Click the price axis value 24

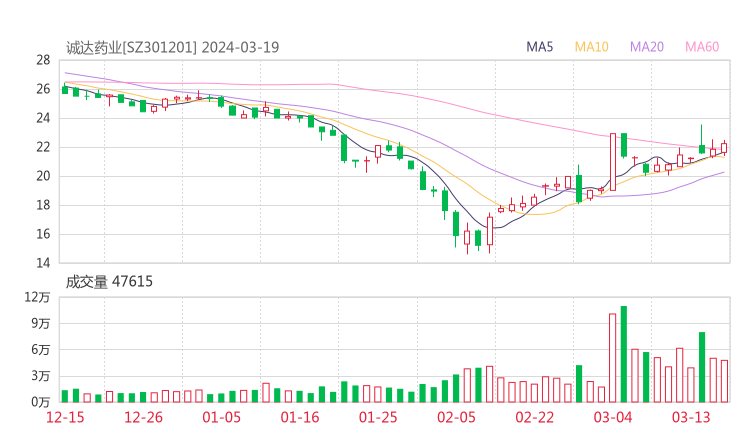pyautogui.click(x=43, y=118)
